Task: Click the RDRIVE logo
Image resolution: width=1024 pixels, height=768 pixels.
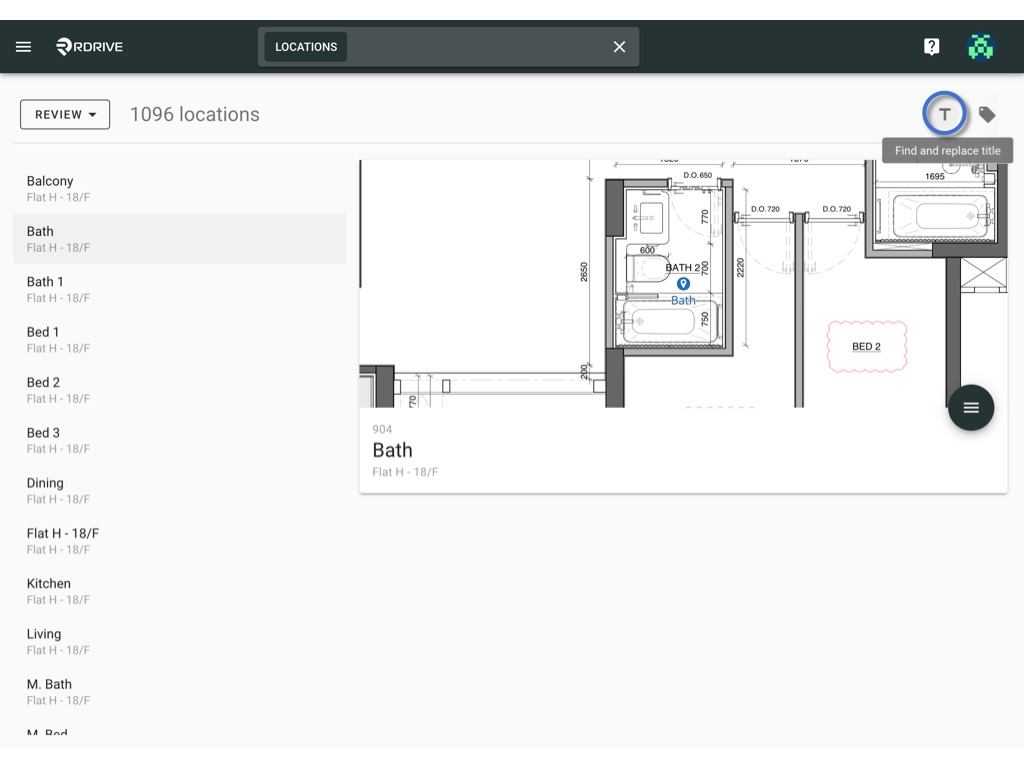Action: pyautogui.click(x=89, y=46)
